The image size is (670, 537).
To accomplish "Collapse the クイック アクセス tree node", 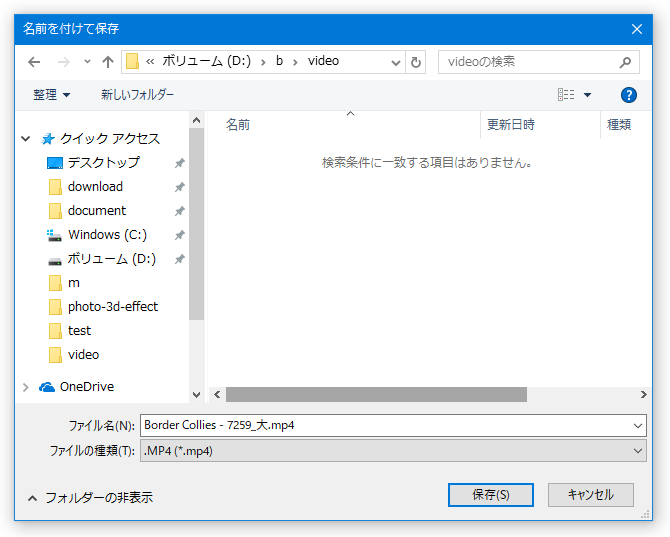I will (x=26, y=139).
